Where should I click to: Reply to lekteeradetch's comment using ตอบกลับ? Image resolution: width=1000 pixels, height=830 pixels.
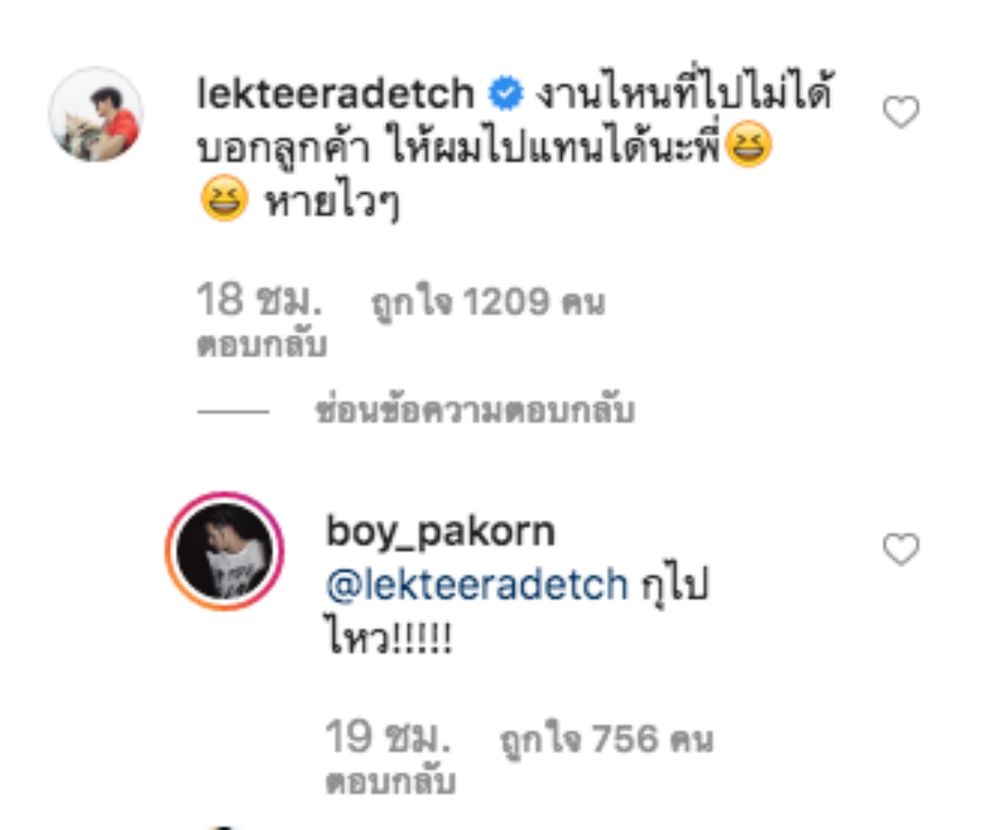(x=261, y=345)
